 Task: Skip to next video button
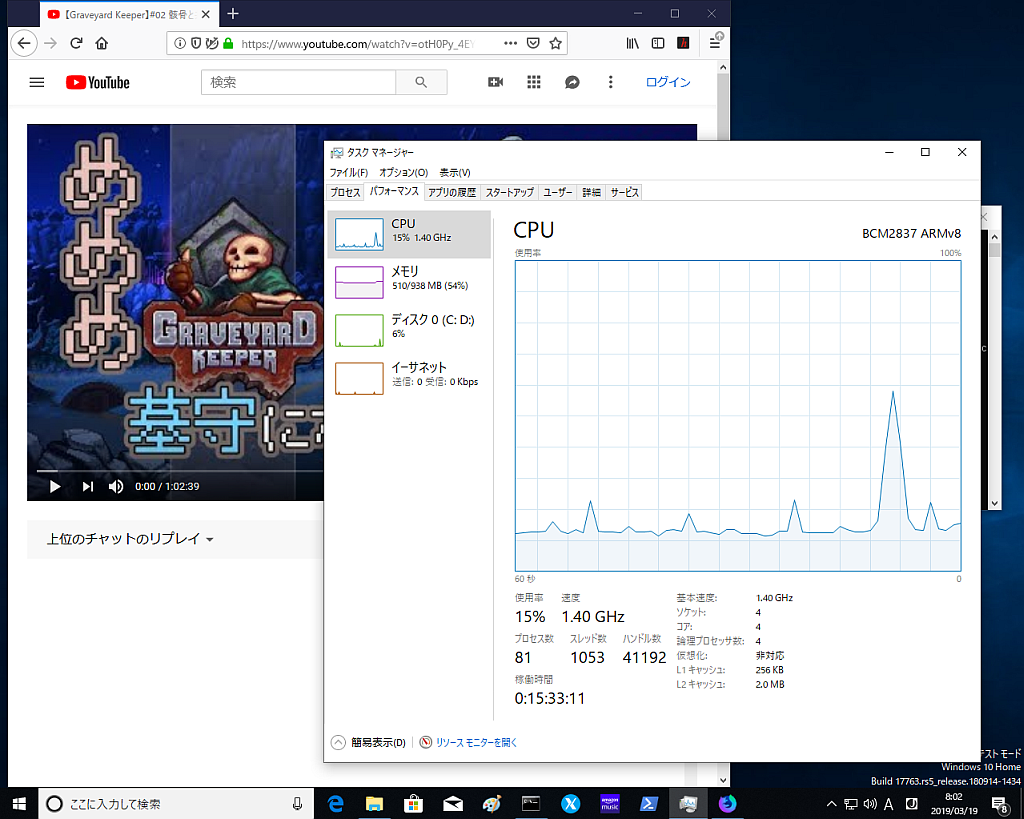click(x=88, y=487)
